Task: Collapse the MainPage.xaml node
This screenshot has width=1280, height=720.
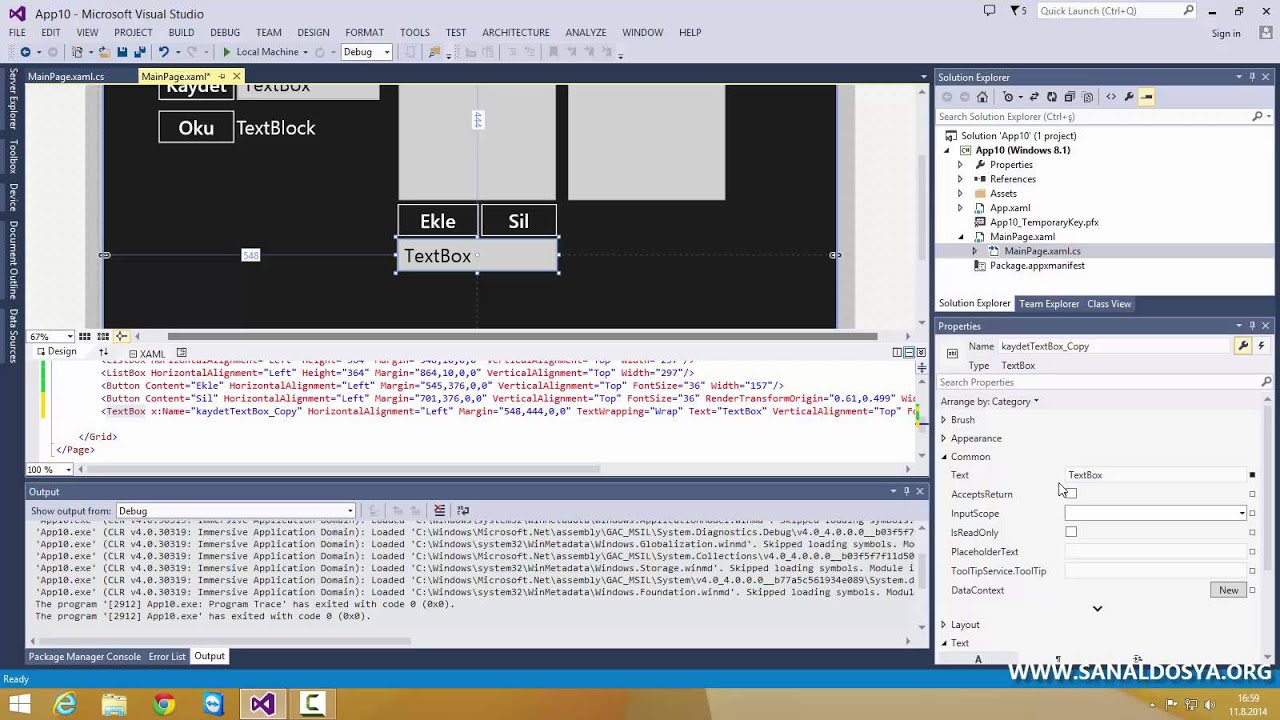Action: pyautogui.click(x=961, y=237)
